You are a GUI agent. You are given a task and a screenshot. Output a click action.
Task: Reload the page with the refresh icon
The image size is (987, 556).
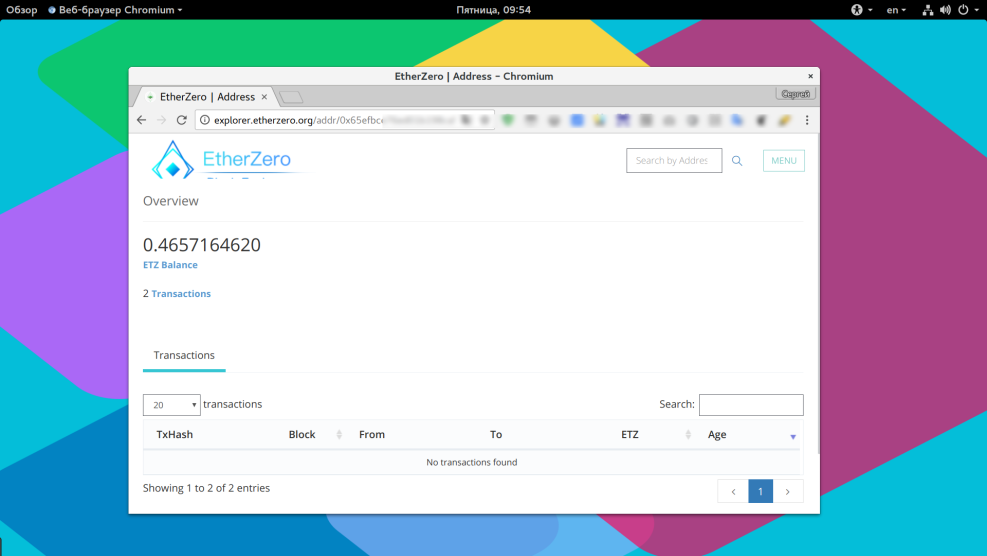(x=181, y=120)
